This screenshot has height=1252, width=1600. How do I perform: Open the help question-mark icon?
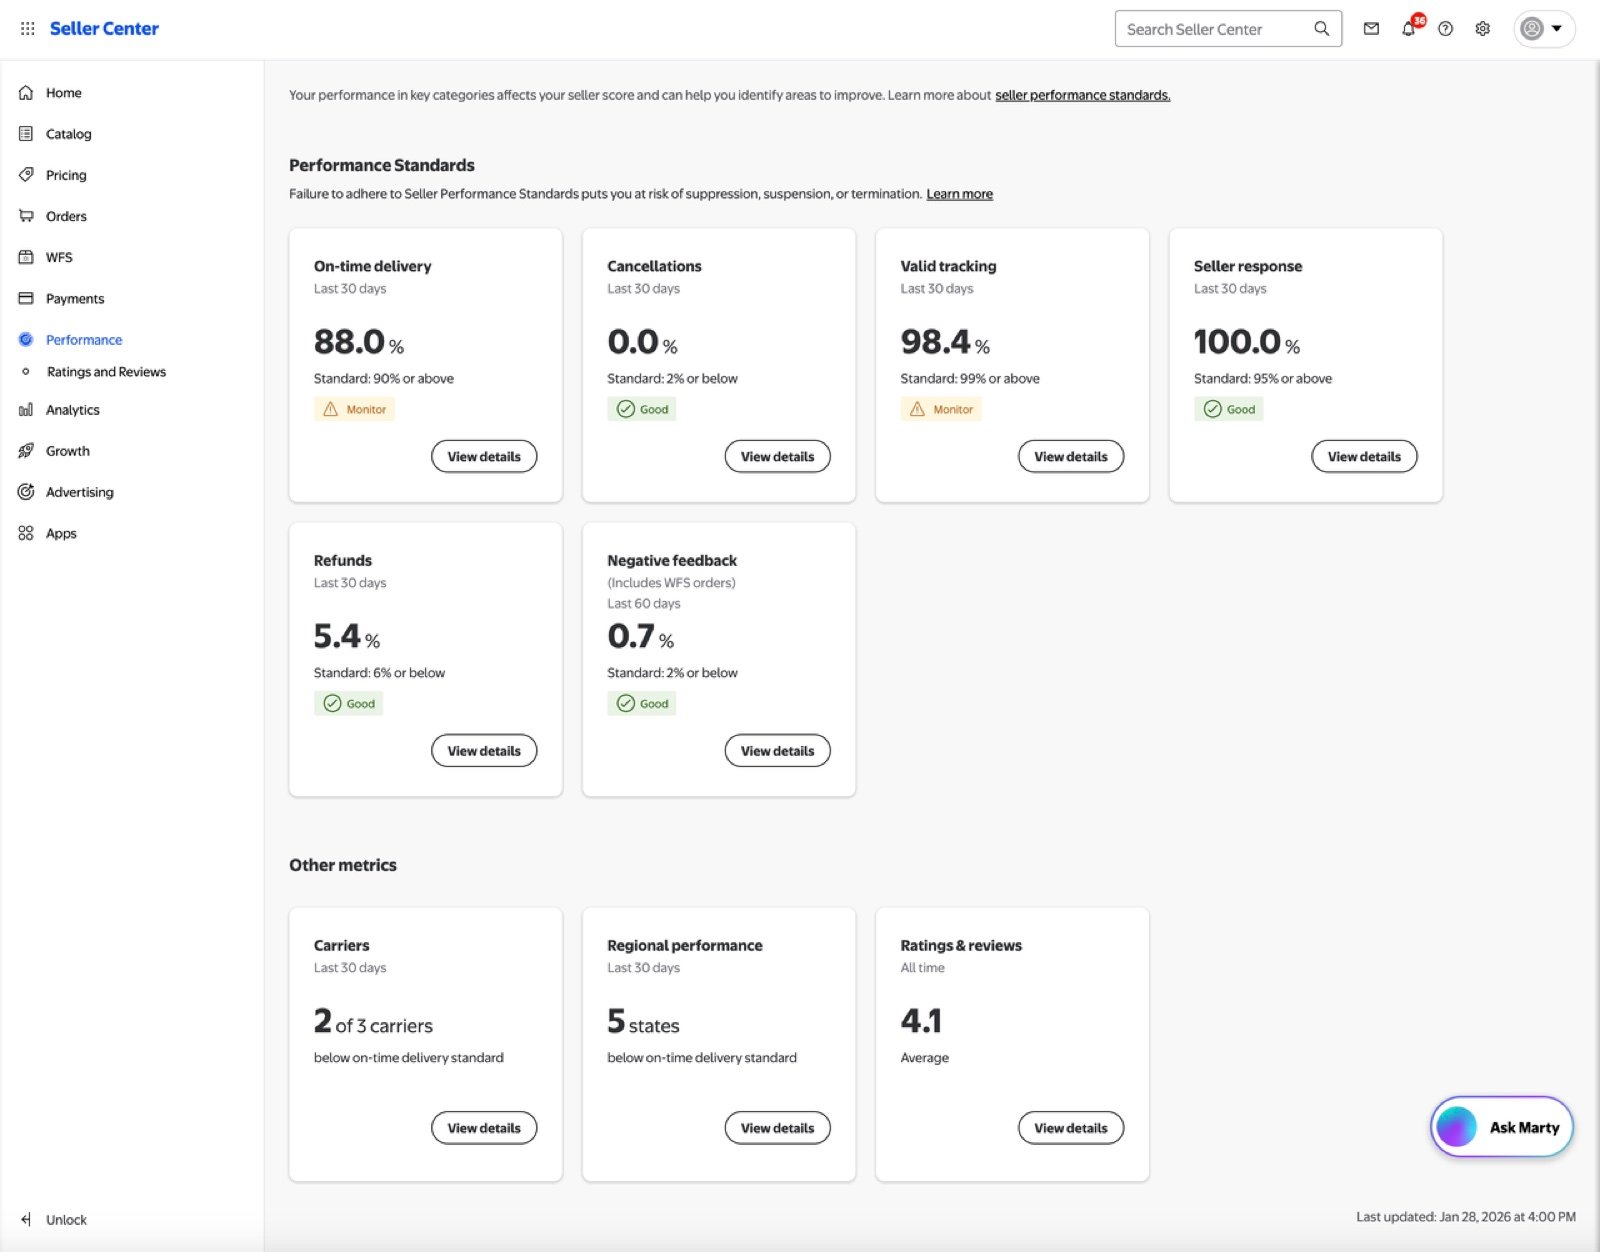(1445, 29)
